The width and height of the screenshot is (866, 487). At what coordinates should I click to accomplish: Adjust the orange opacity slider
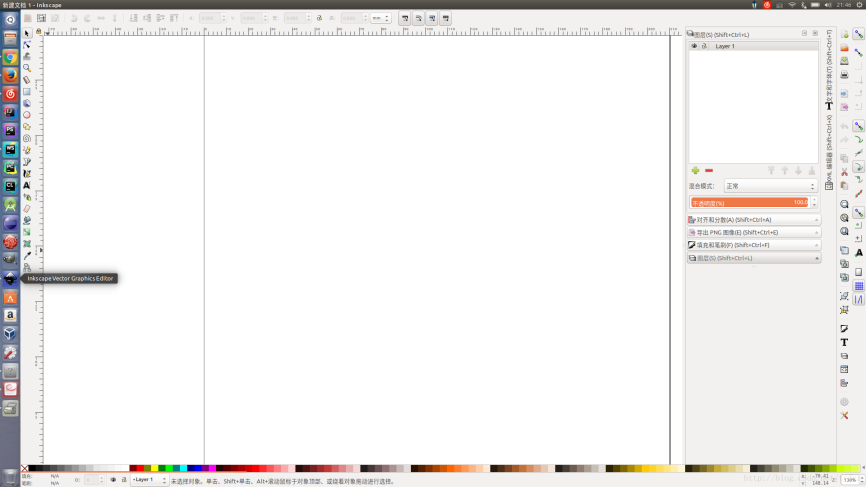pos(749,203)
